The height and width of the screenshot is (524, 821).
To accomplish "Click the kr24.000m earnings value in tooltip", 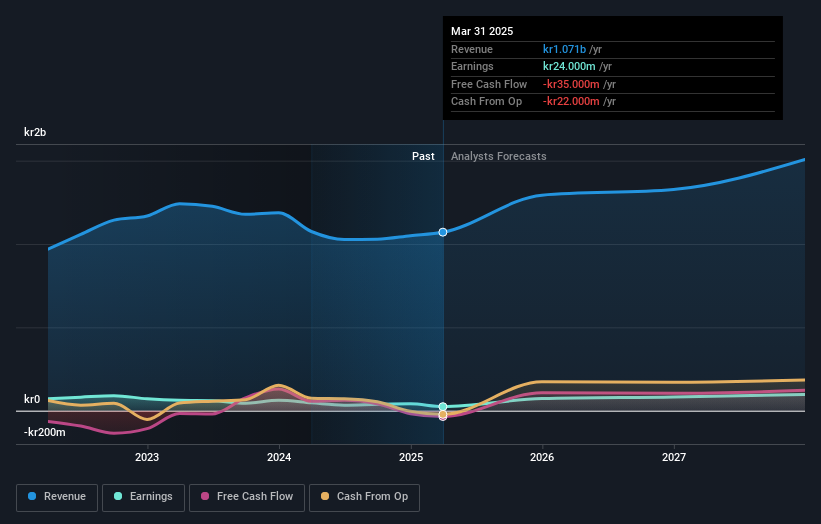I will tap(569, 66).
